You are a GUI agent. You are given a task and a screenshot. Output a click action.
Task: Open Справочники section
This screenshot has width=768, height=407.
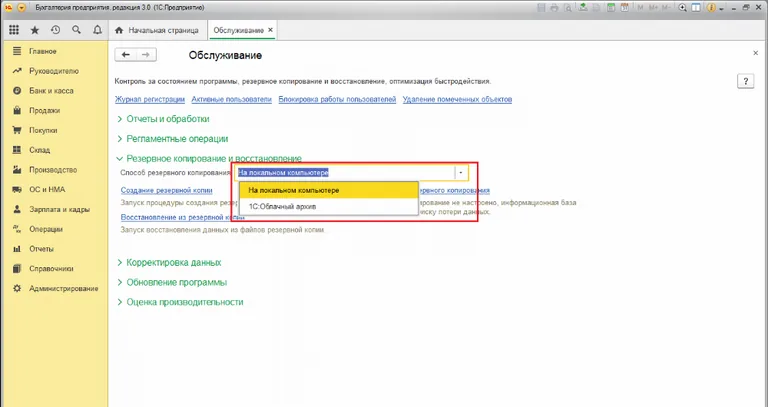pos(51,269)
